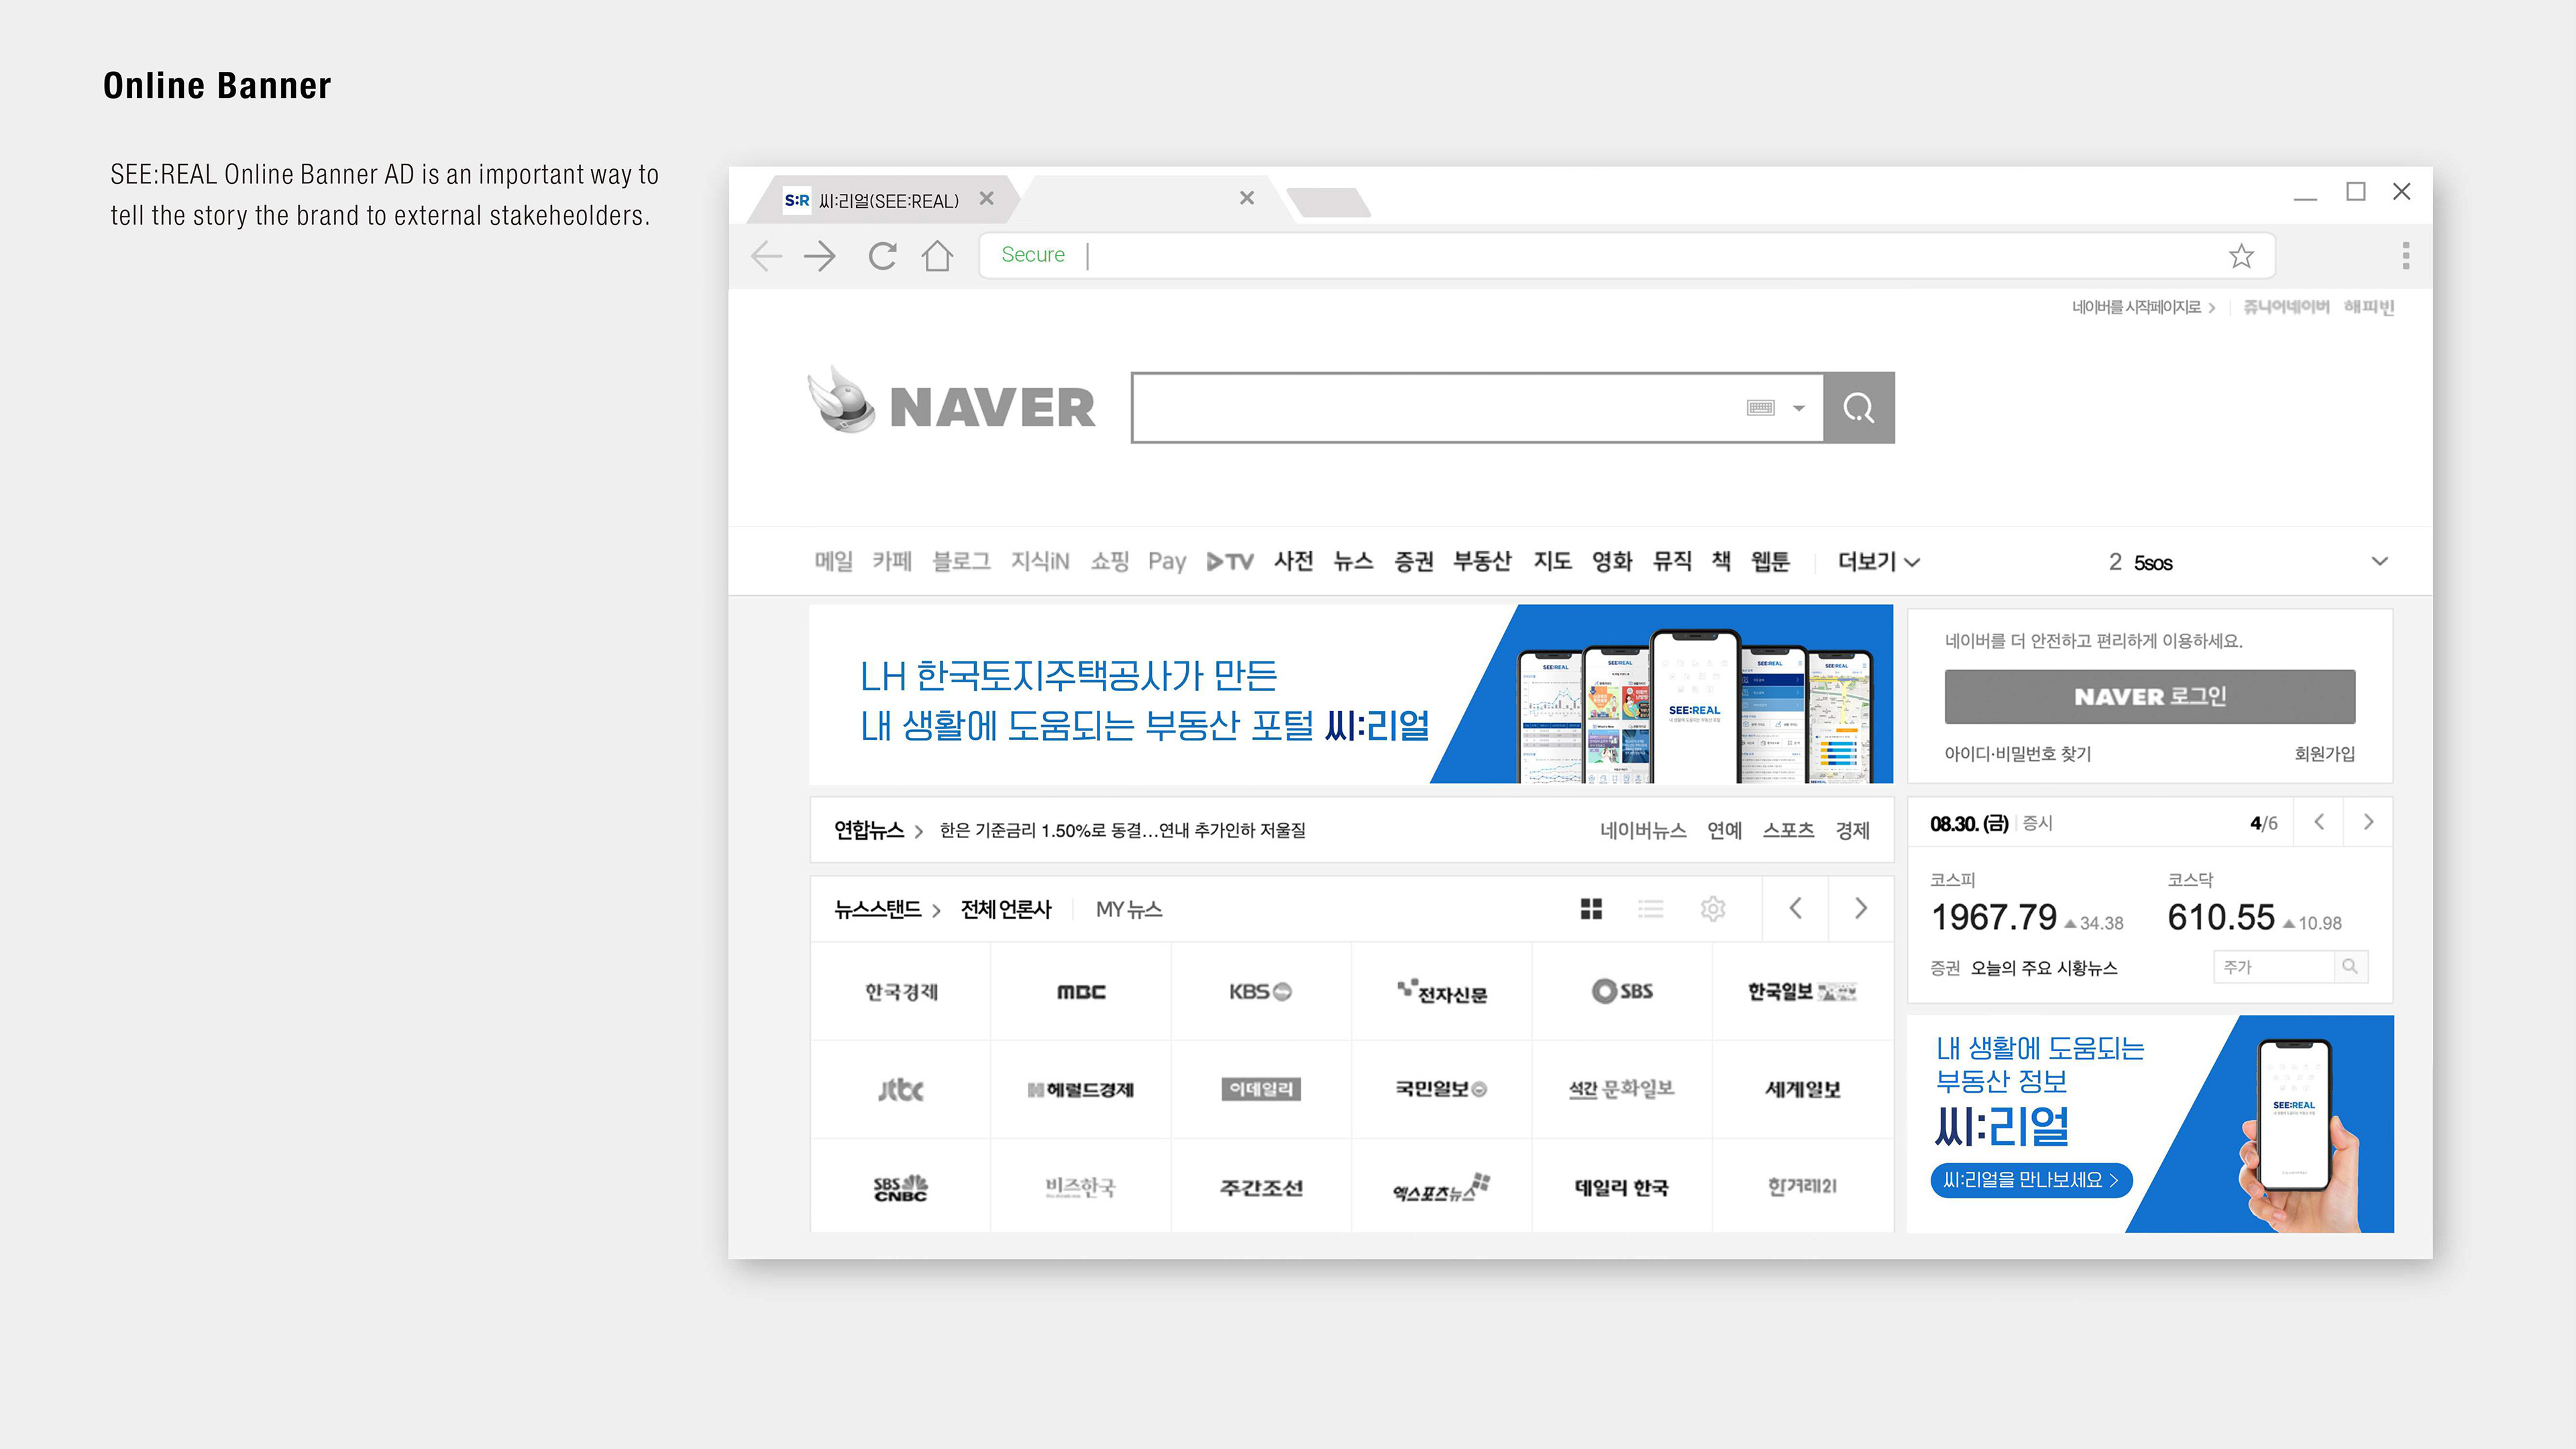Open the SBS newsstand logo

(1622, 990)
